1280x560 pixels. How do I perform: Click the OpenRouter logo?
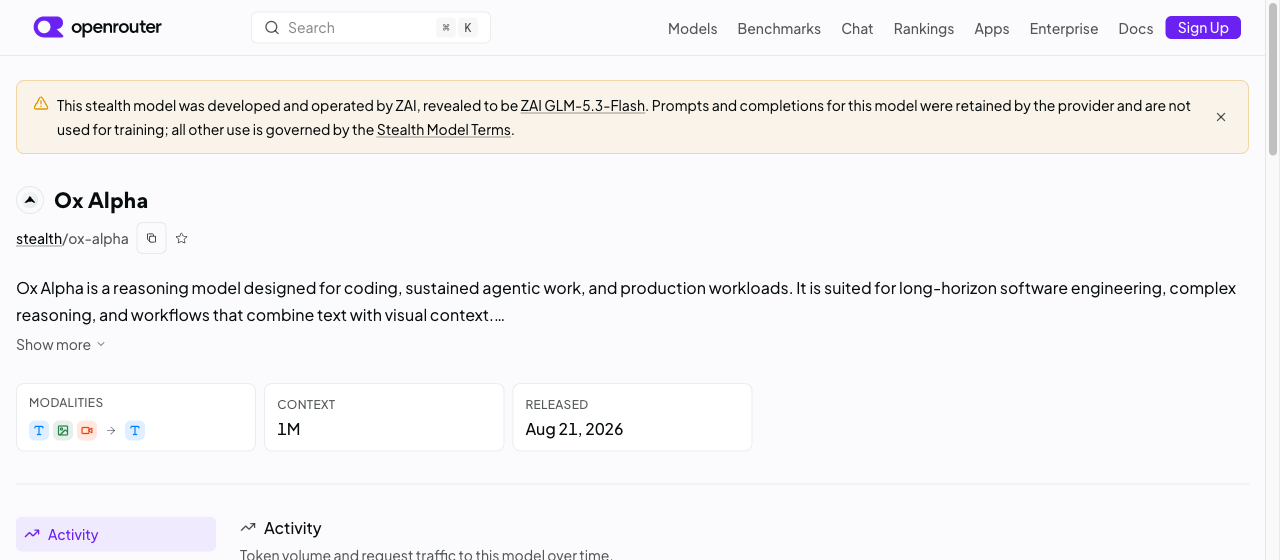97,27
